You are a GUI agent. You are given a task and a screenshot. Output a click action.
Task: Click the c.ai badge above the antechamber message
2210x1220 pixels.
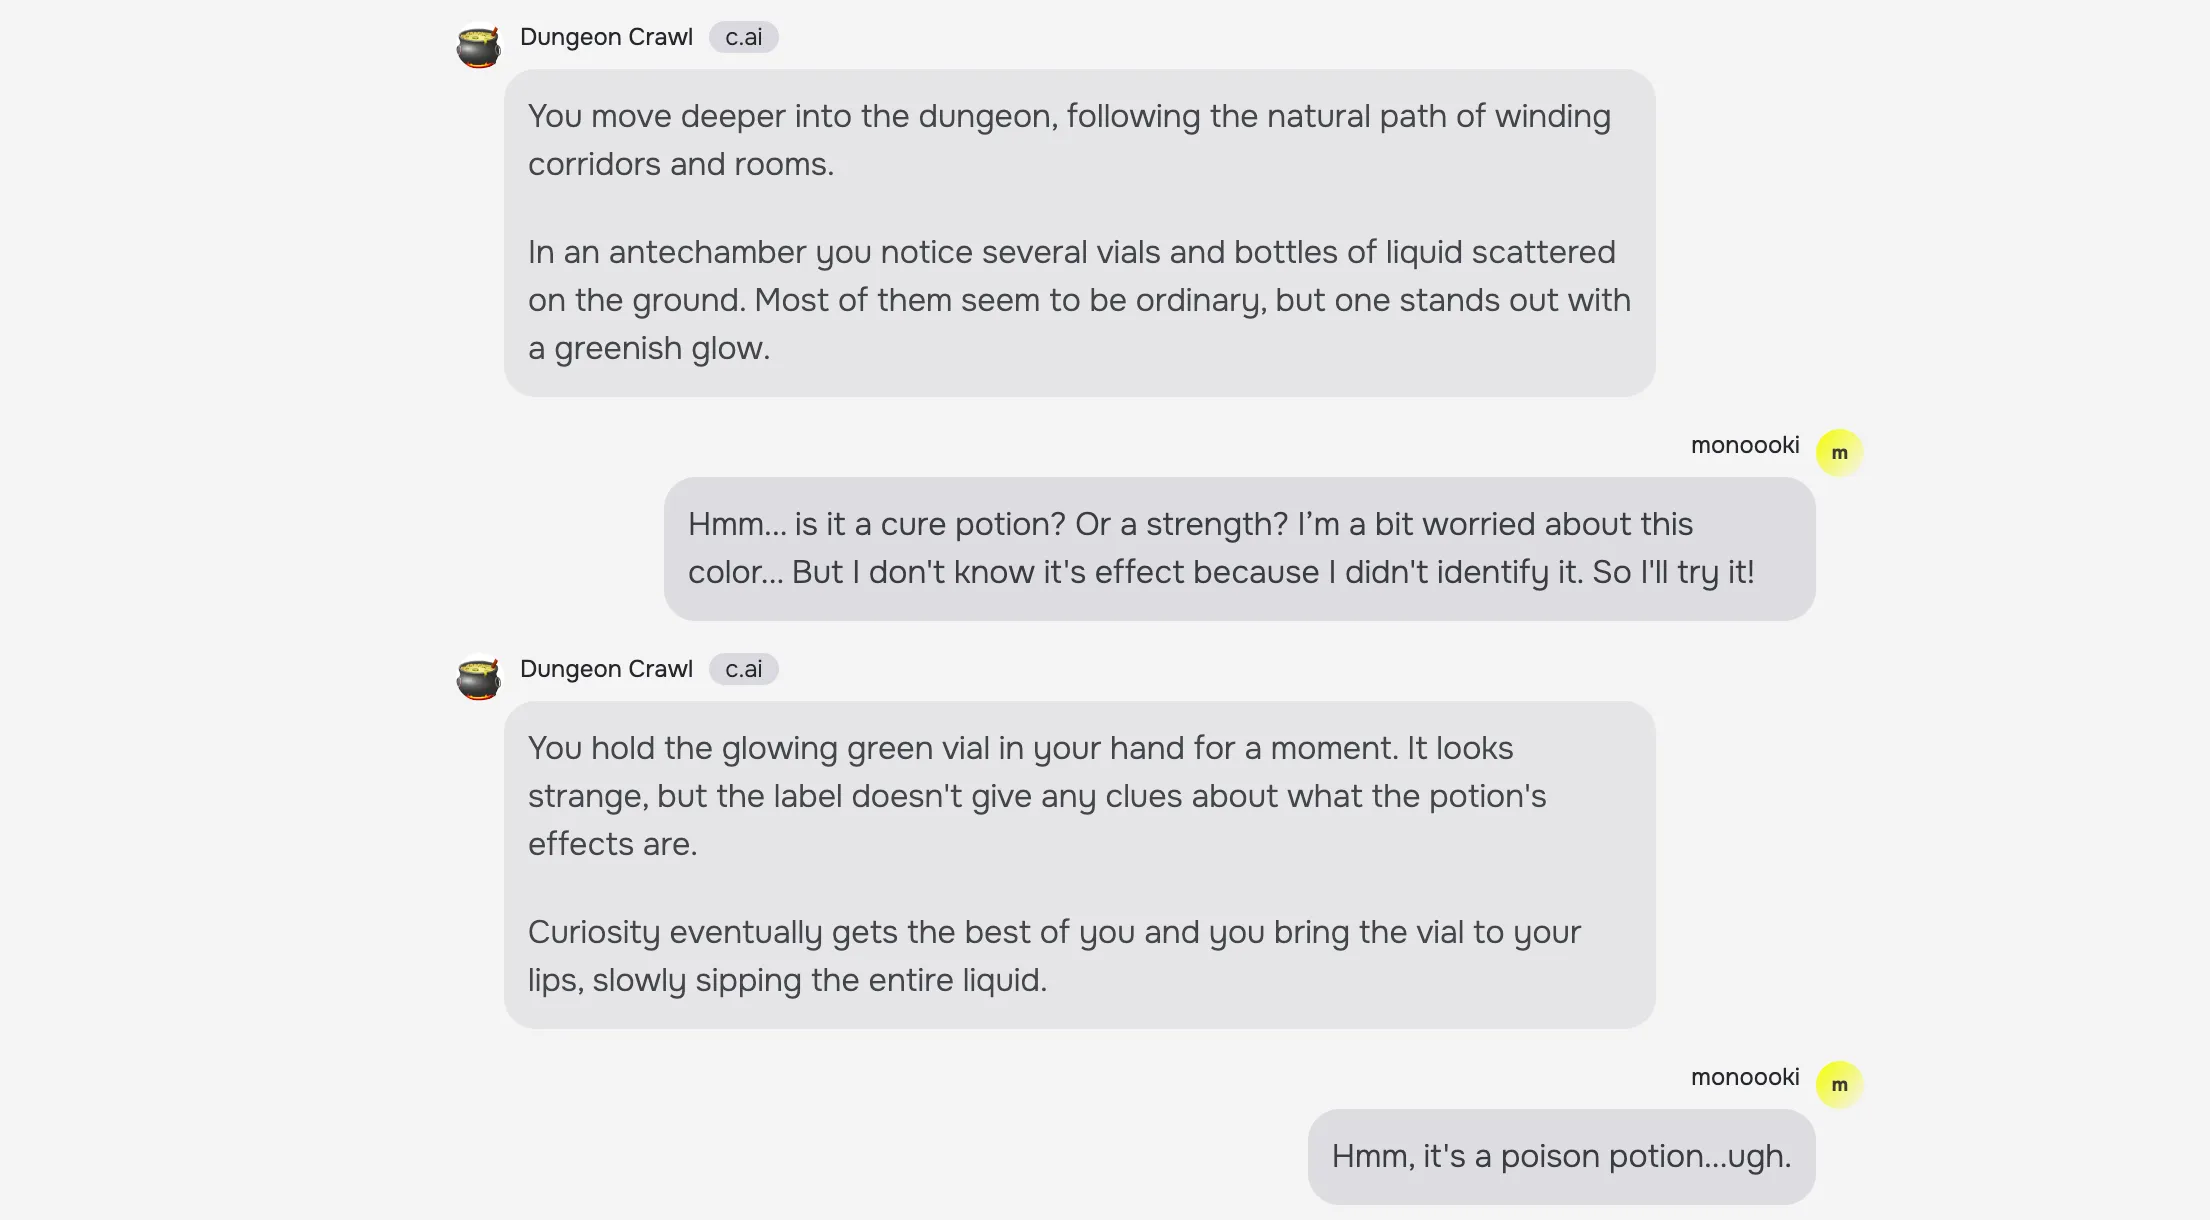pos(743,38)
